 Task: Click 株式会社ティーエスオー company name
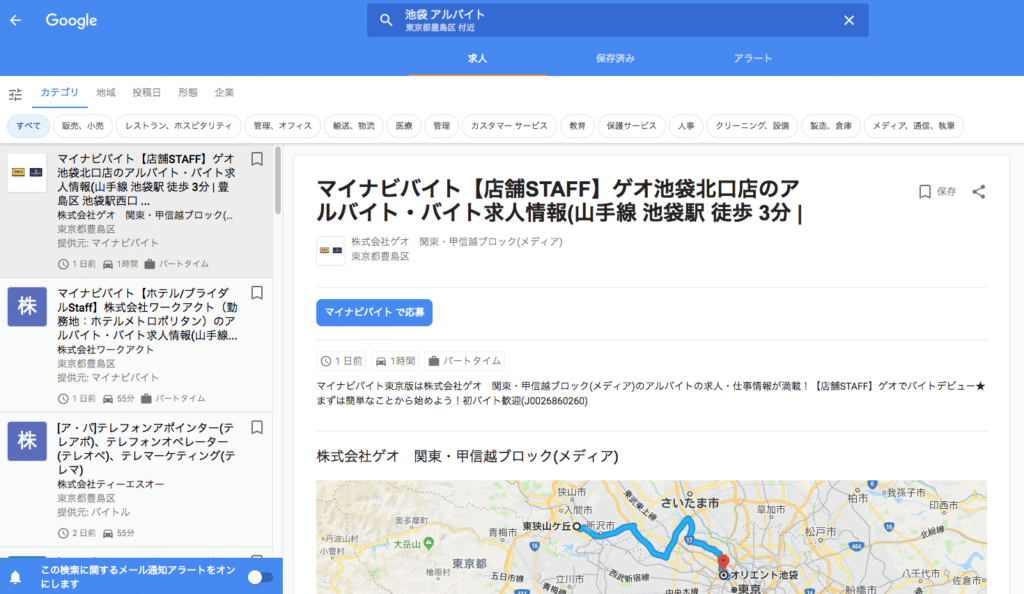[x=110, y=484]
